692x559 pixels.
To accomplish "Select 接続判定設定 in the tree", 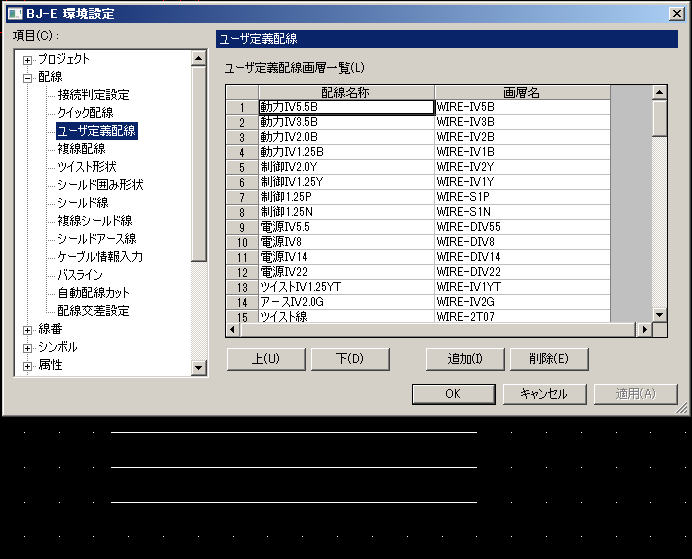I will click(93, 95).
